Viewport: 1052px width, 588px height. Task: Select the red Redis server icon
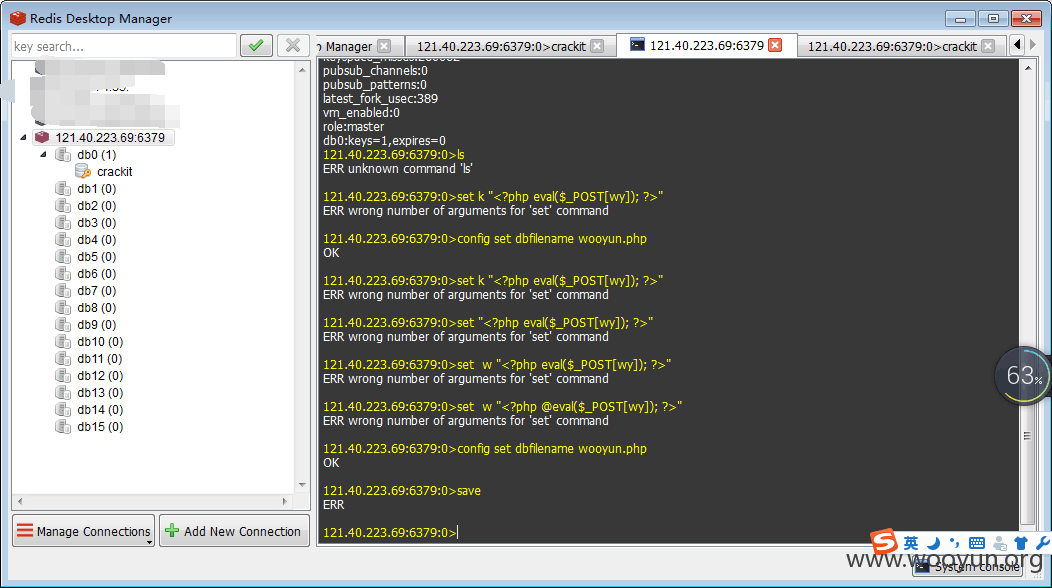(x=42, y=137)
